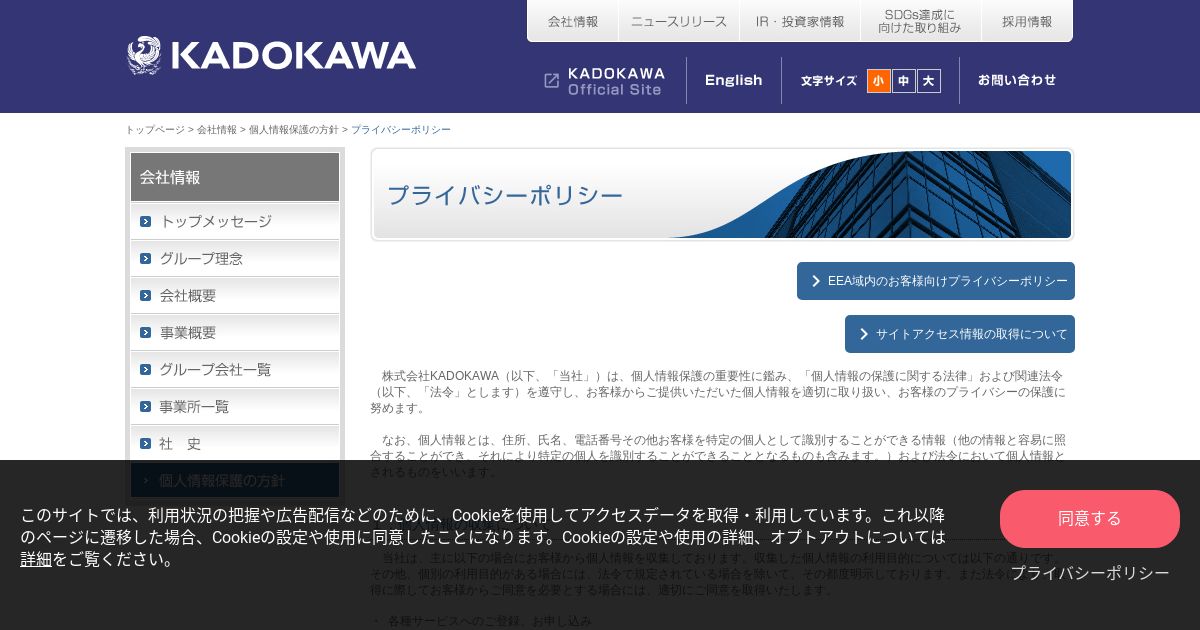Click the arrow icon next to トップメッセージ
The image size is (1200, 630).
pyautogui.click(x=145, y=221)
